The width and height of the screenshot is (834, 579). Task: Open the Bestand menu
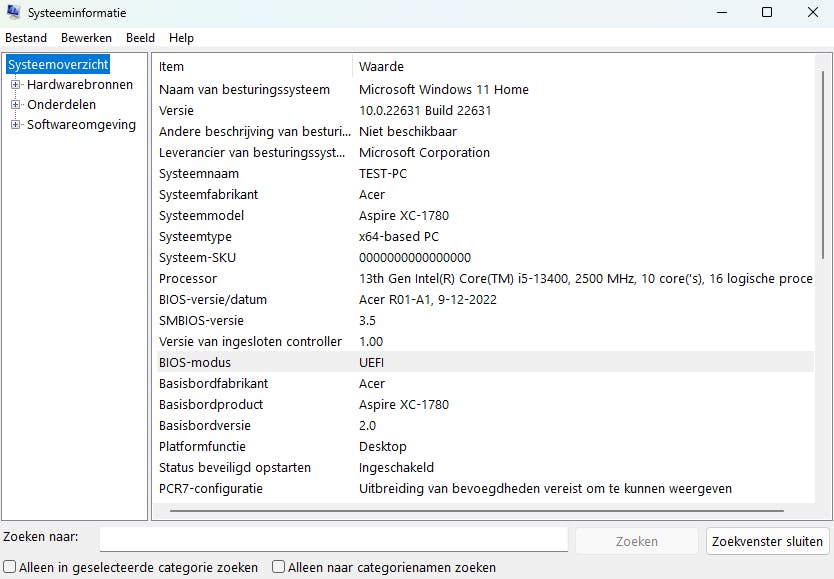click(26, 38)
